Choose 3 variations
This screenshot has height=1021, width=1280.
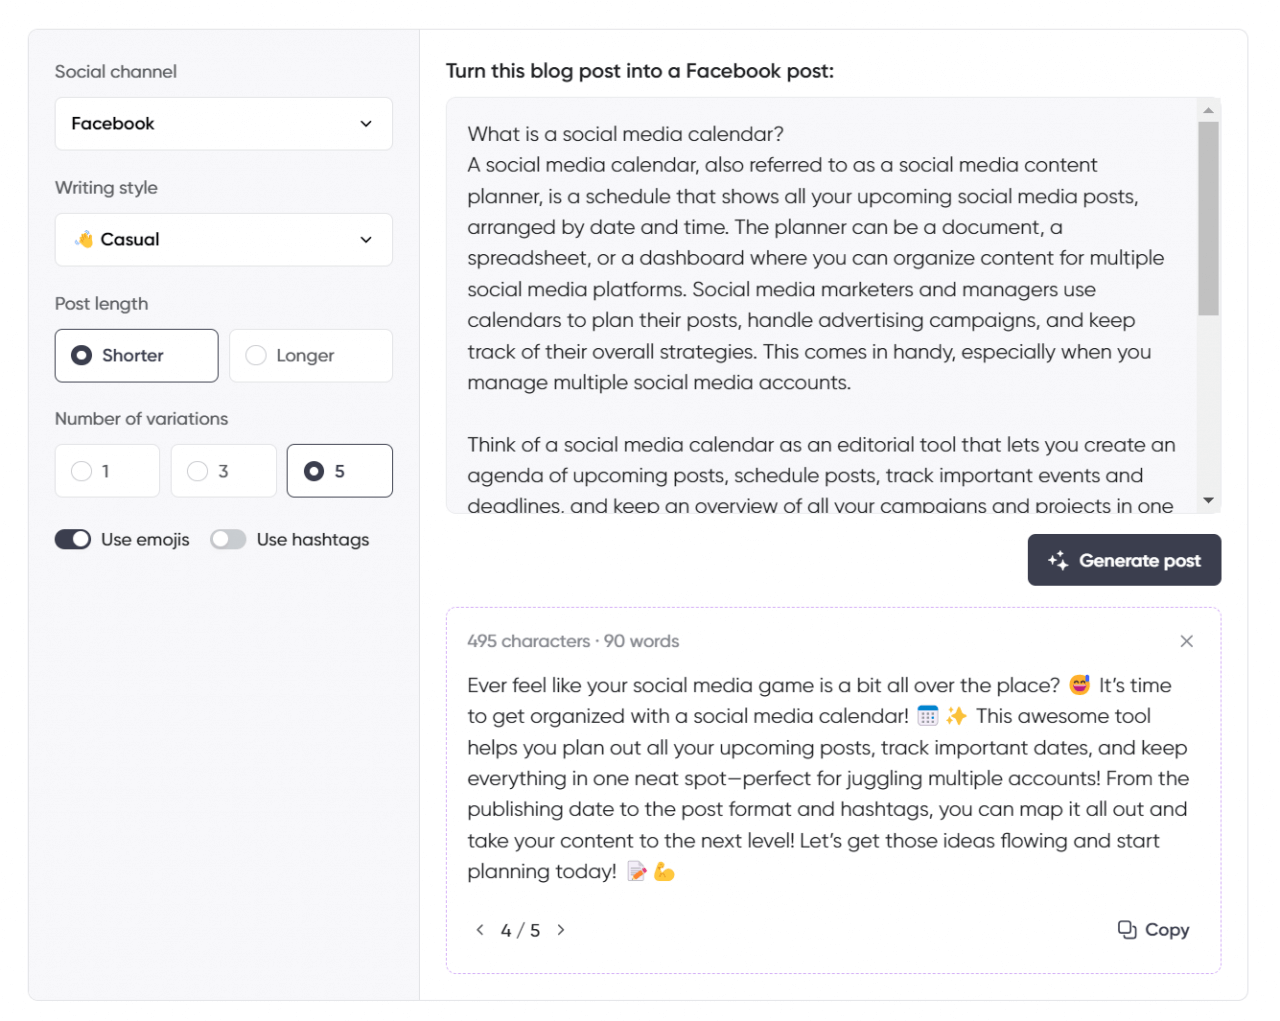tap(223, 470)
